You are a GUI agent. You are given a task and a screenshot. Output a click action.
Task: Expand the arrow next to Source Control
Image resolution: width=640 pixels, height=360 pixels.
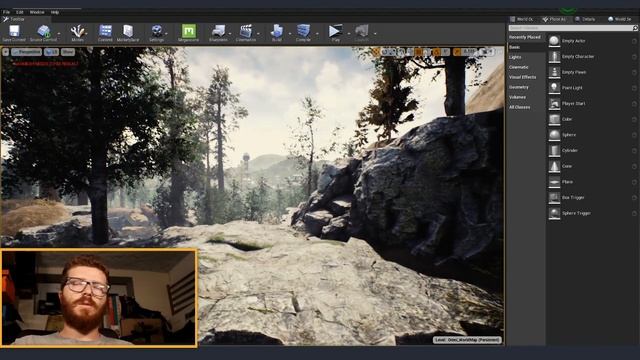tap(59, 33)
